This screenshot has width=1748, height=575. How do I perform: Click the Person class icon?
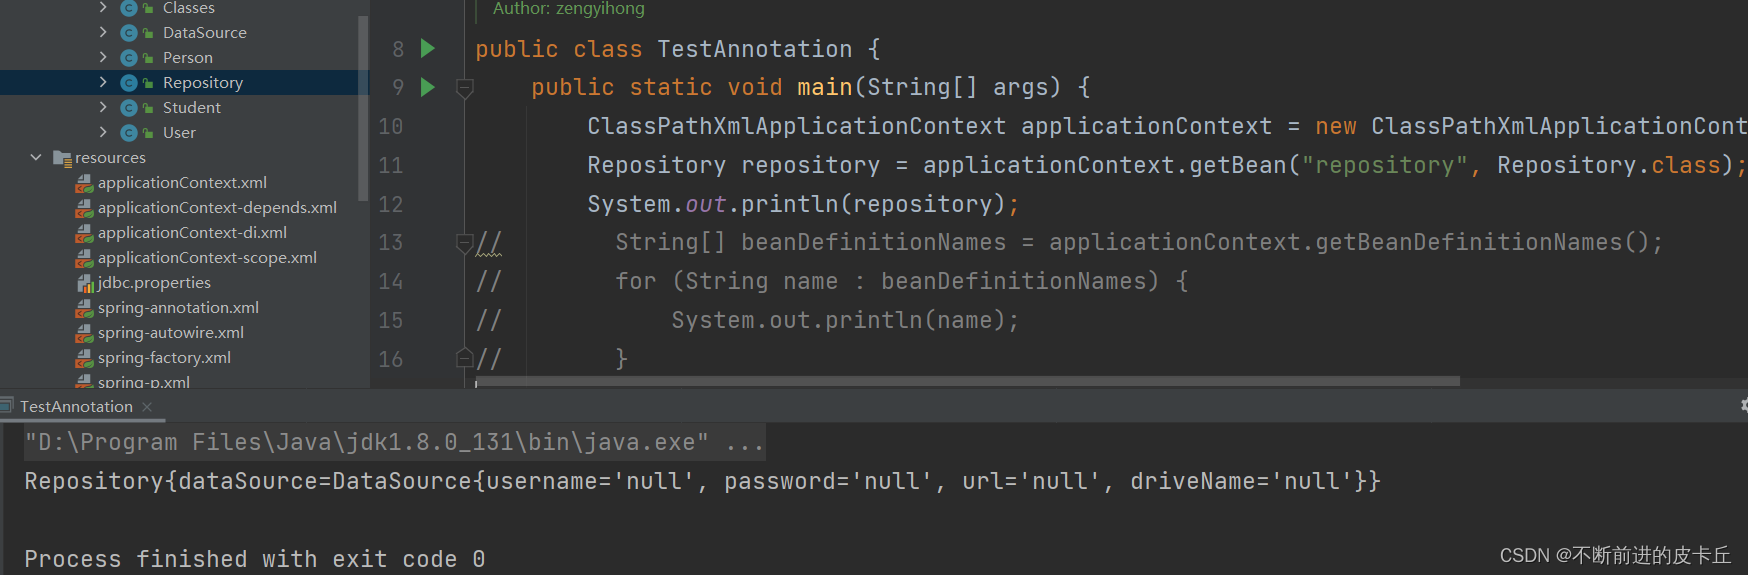(x=129, y=58)
